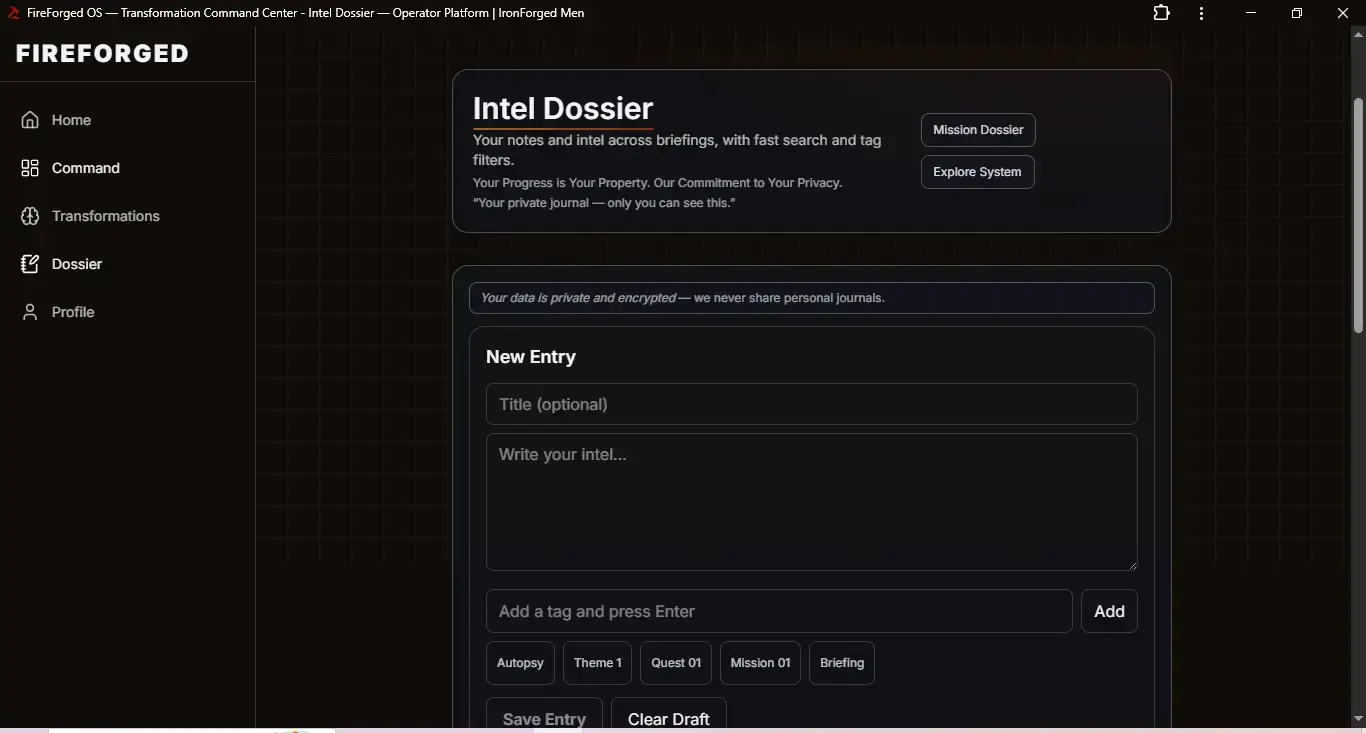This screenshot has height=733, width=1366.
Task: Click the Command grid icon
Action: 30,168
